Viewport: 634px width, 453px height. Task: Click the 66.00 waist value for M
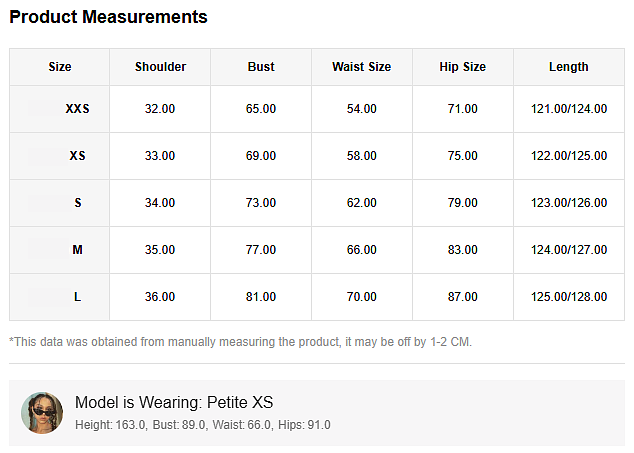pyautogui.click(x=362, y=250)
